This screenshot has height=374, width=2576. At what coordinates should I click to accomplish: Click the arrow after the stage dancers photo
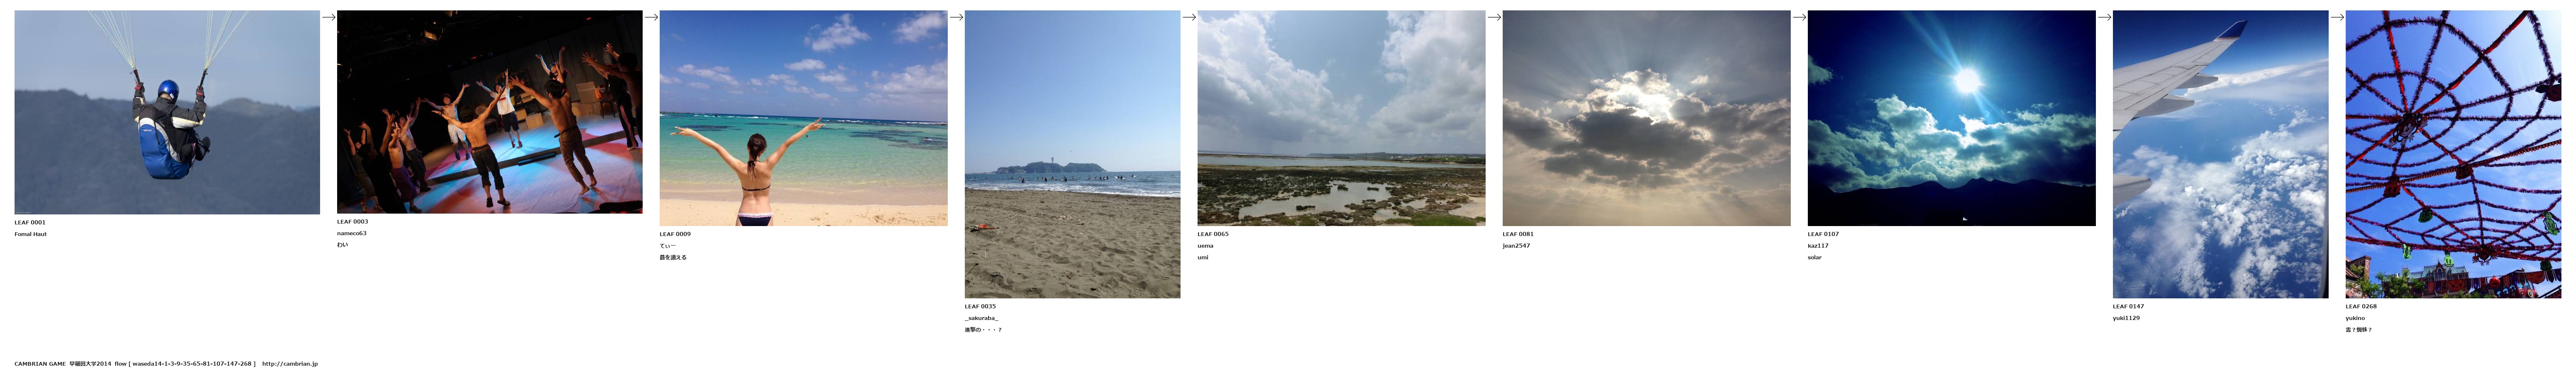click(651, 17)
